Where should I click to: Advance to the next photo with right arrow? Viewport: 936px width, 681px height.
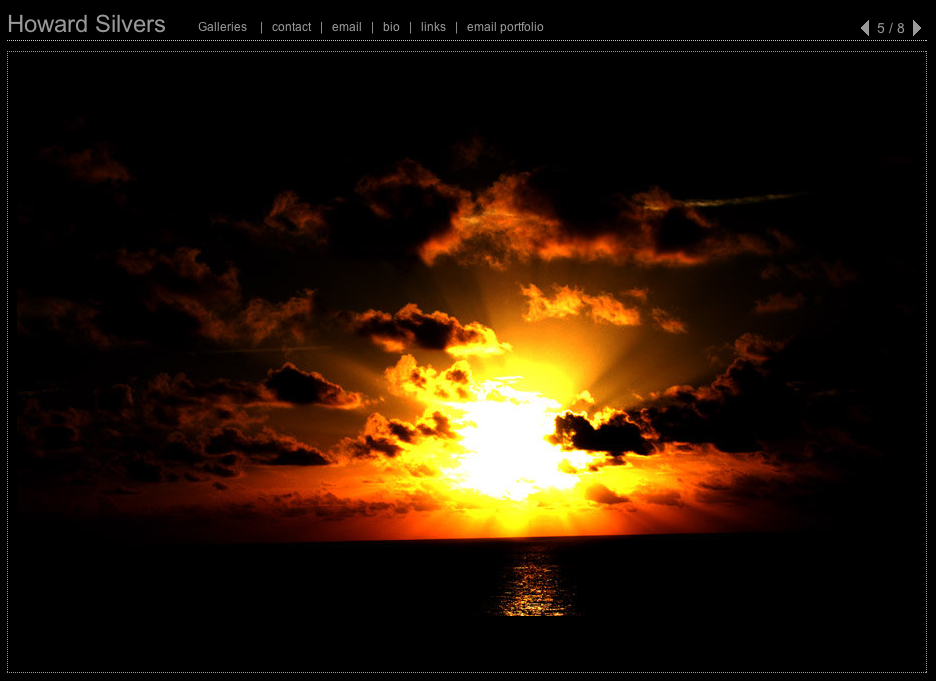tap(917, 28)
